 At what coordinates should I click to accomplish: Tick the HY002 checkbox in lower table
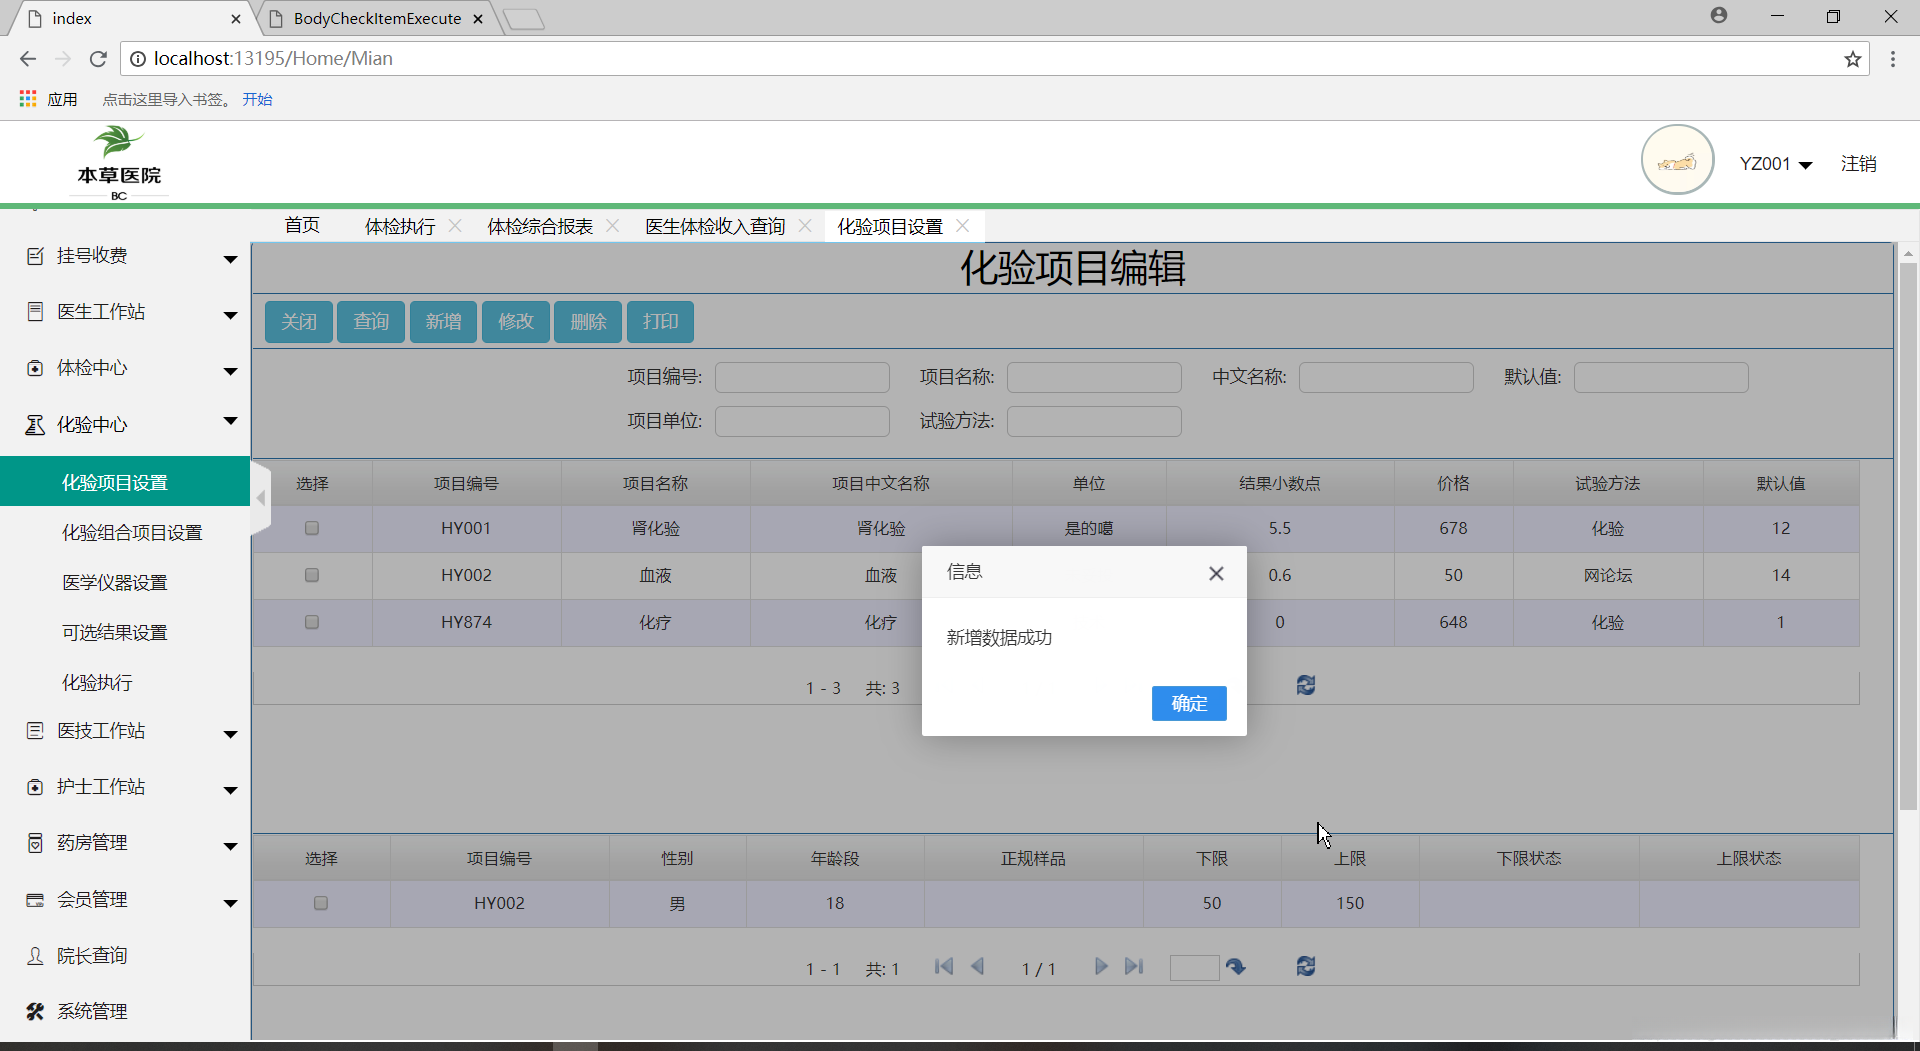(321, 903)
